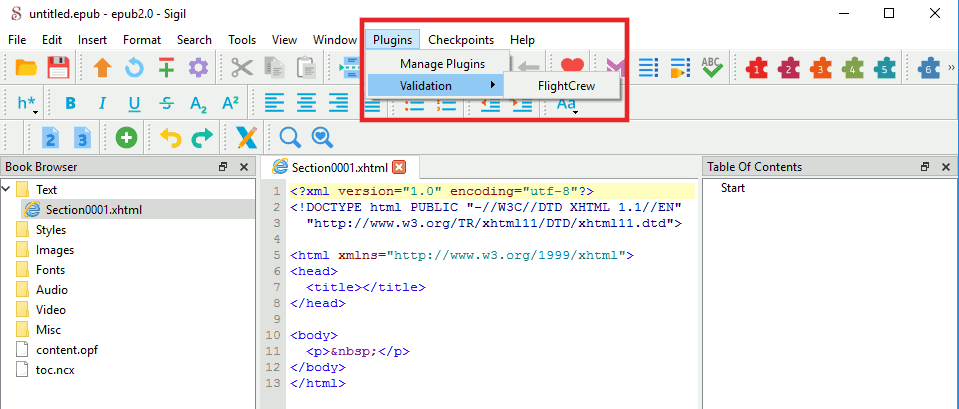Insert numbered list icon
Image resolution: width=959 pixels, height=409 pixels.
coord(446,104)
